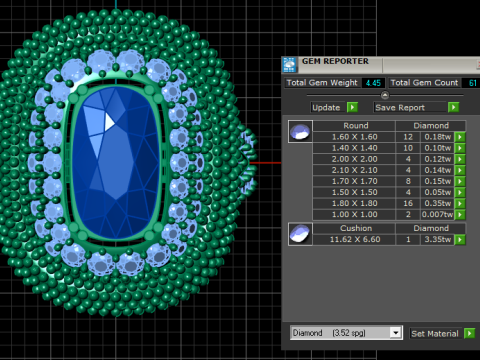Image resolution: width=480 pixels, height=360 pixels.
Task: Click the Total Gem Weight value 4.45
Action: pyautogui.click(x=373, y=83)
